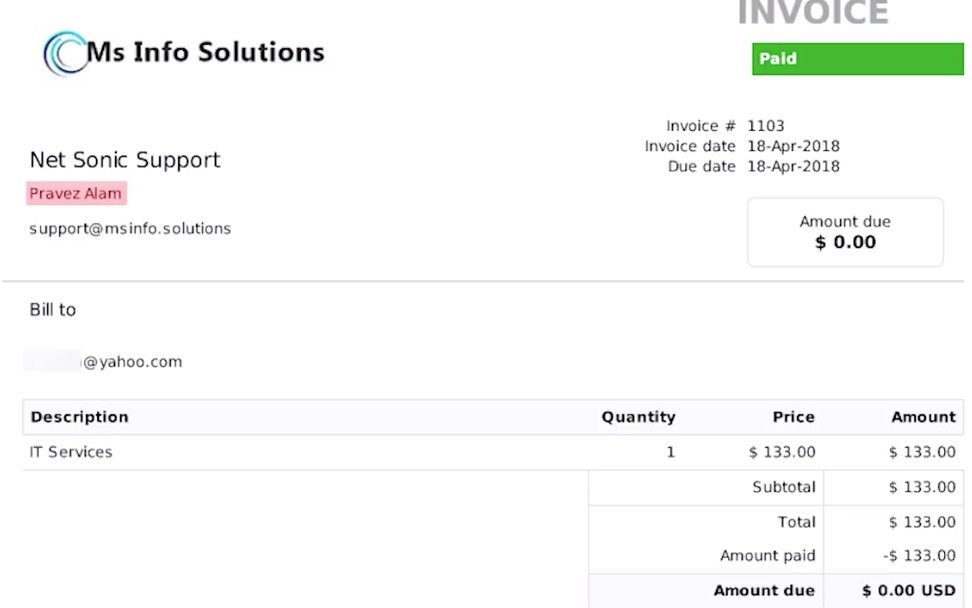Click the Subtotal $ 133.00 value

pos(922,487)
